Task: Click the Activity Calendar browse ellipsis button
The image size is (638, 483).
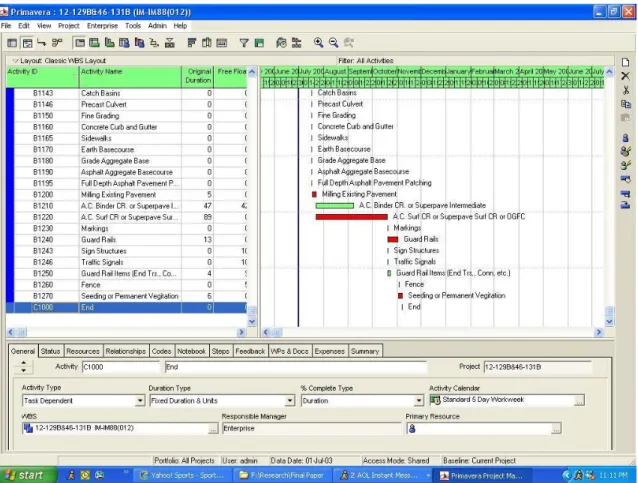Action: point(579,401)
